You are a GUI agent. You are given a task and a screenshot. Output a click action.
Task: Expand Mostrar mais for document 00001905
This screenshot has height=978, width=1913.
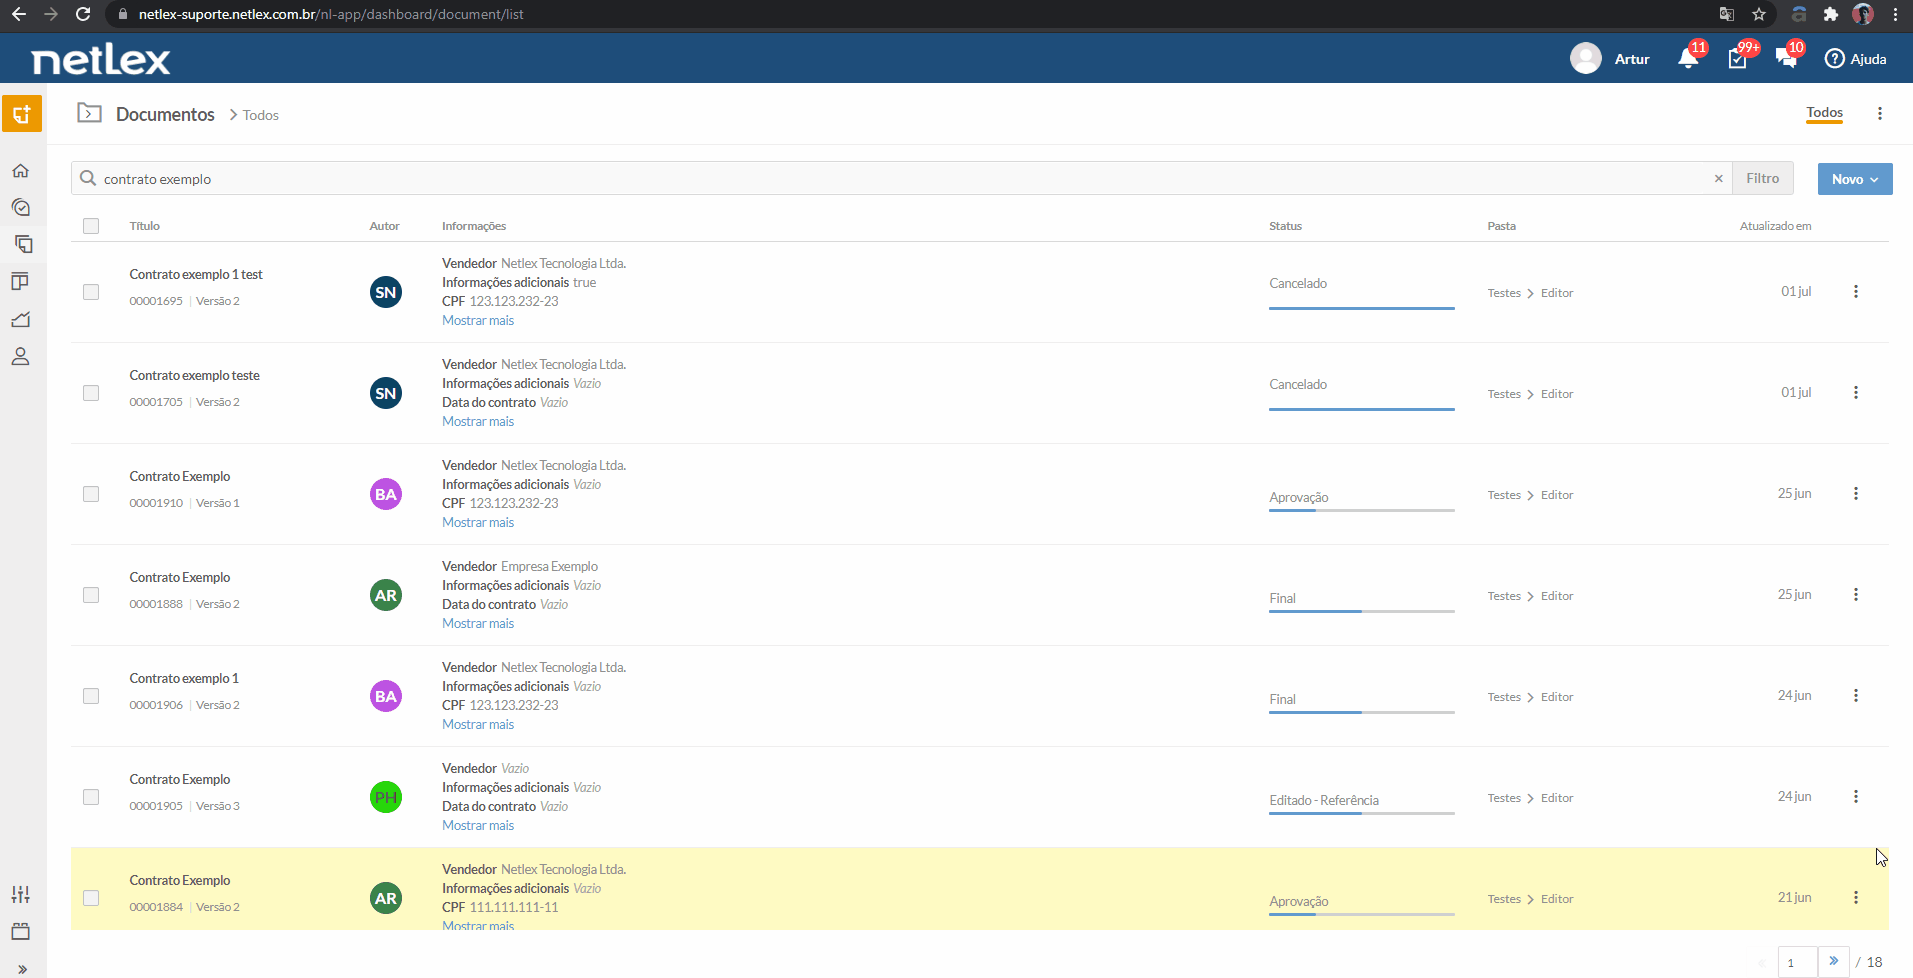(478, 826)
